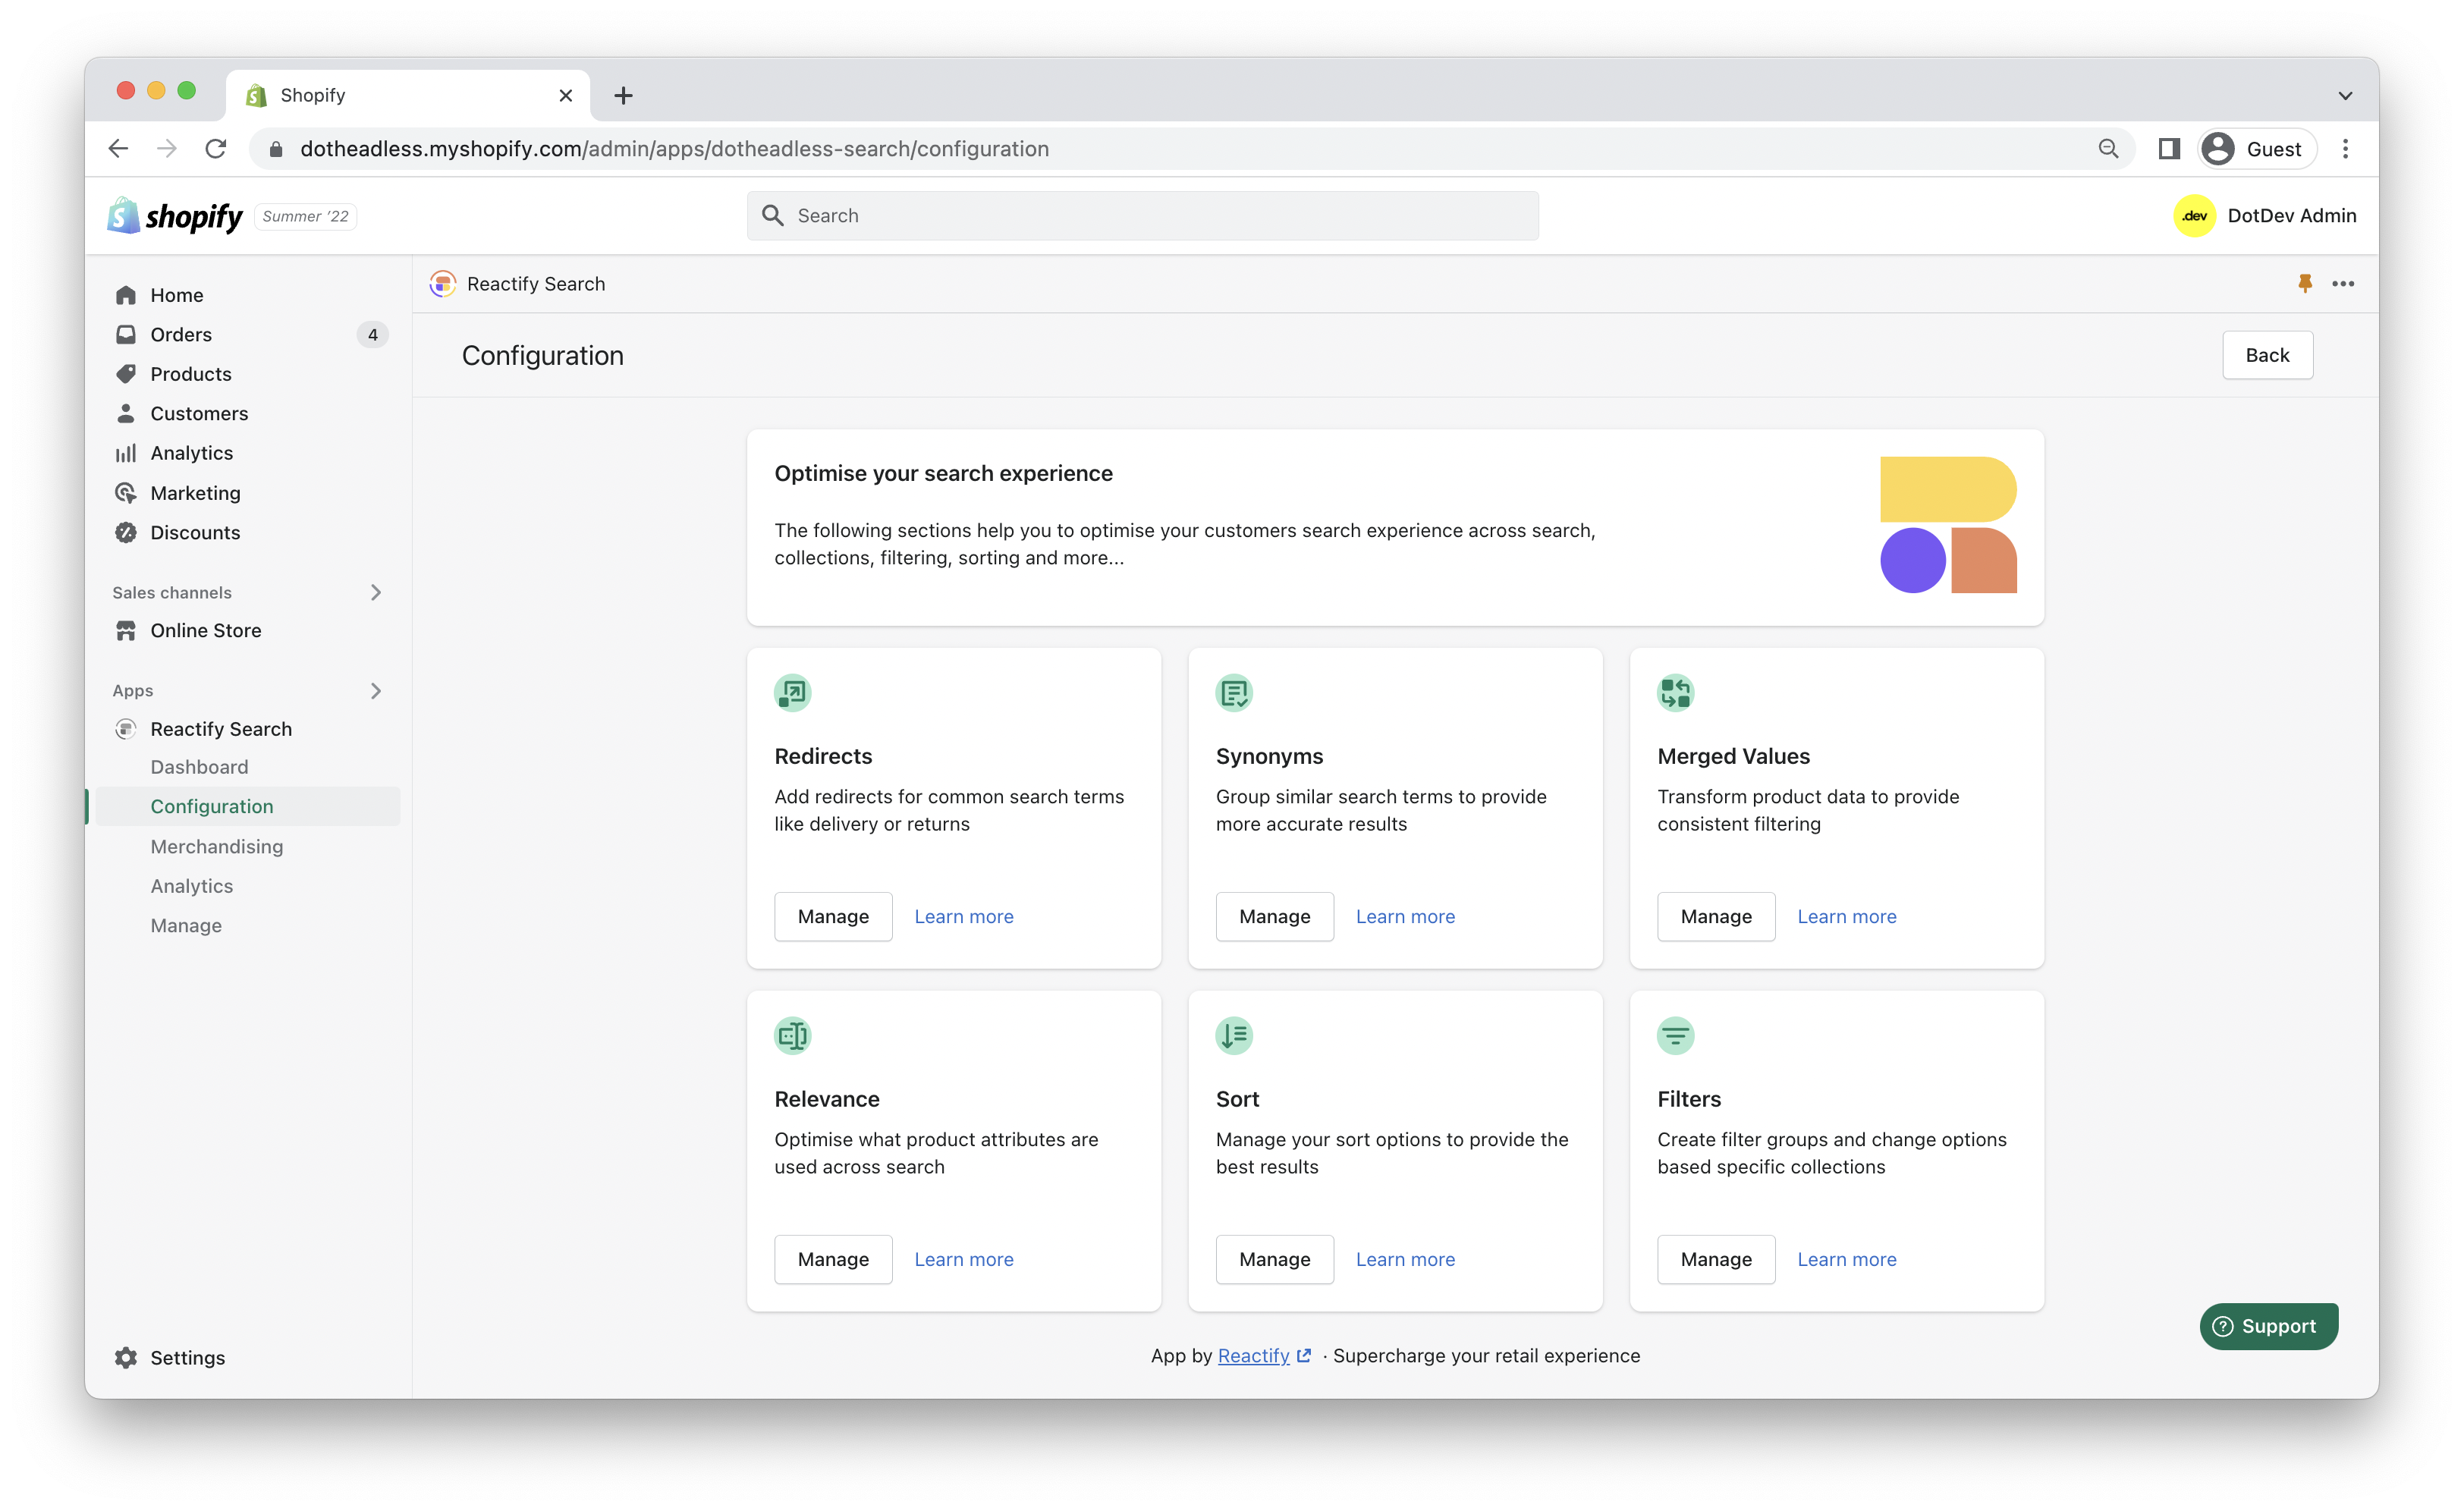Click the Customers person icon
Screen dimensions: 2464x1511
click(125, 413)
